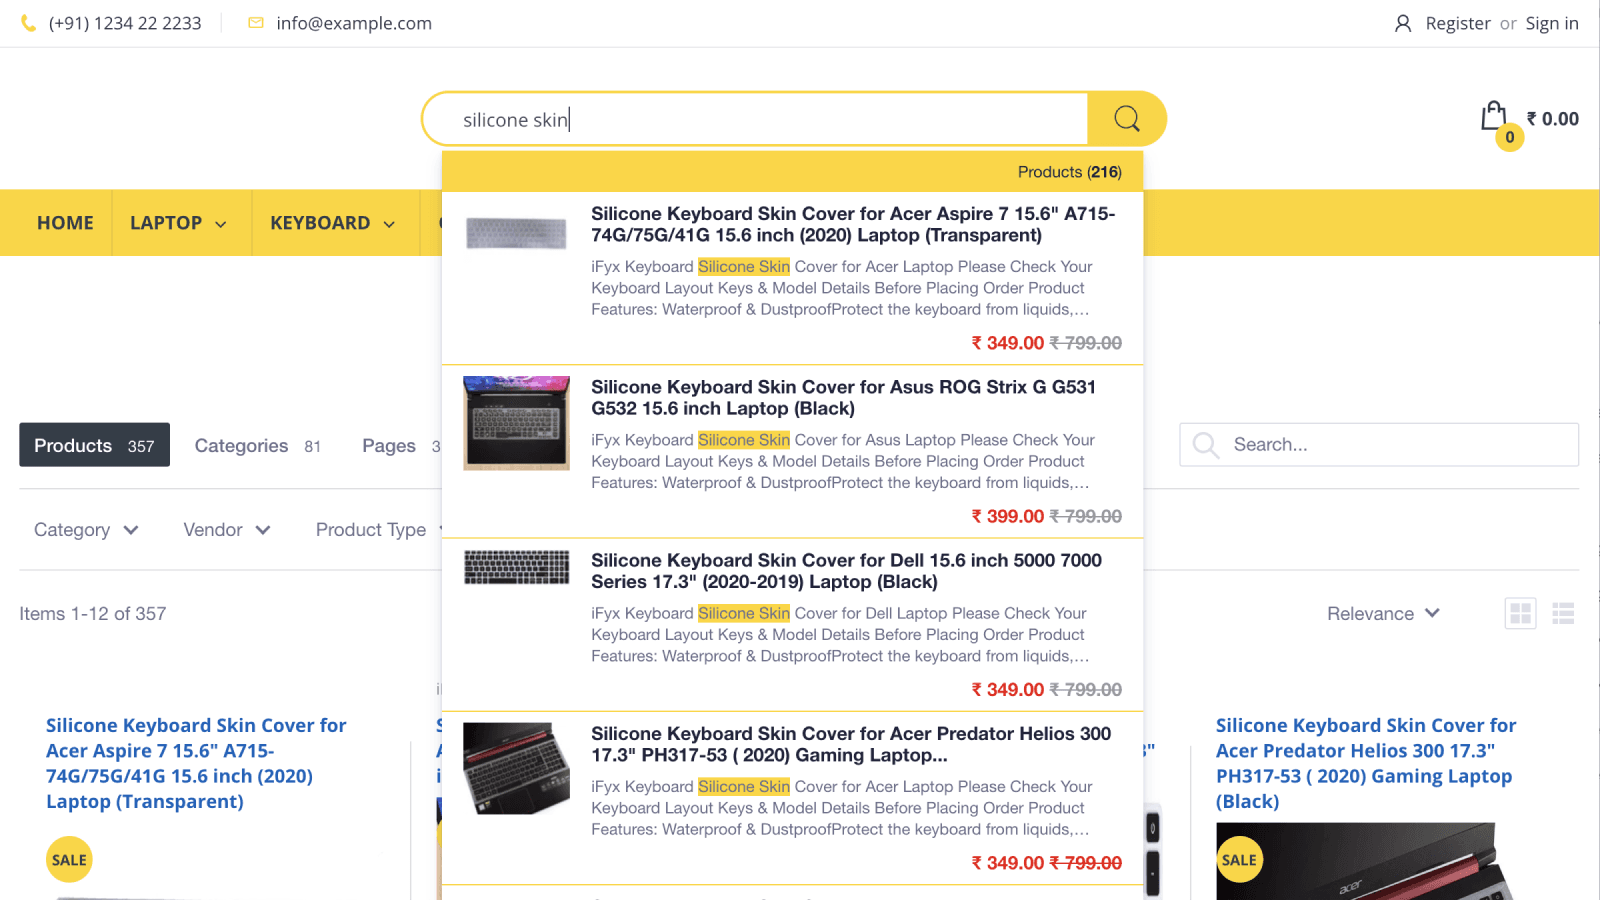The width and height of the screenshot is (1600, 900).
Task: Open the Register link
Action: coord(1458,22)
